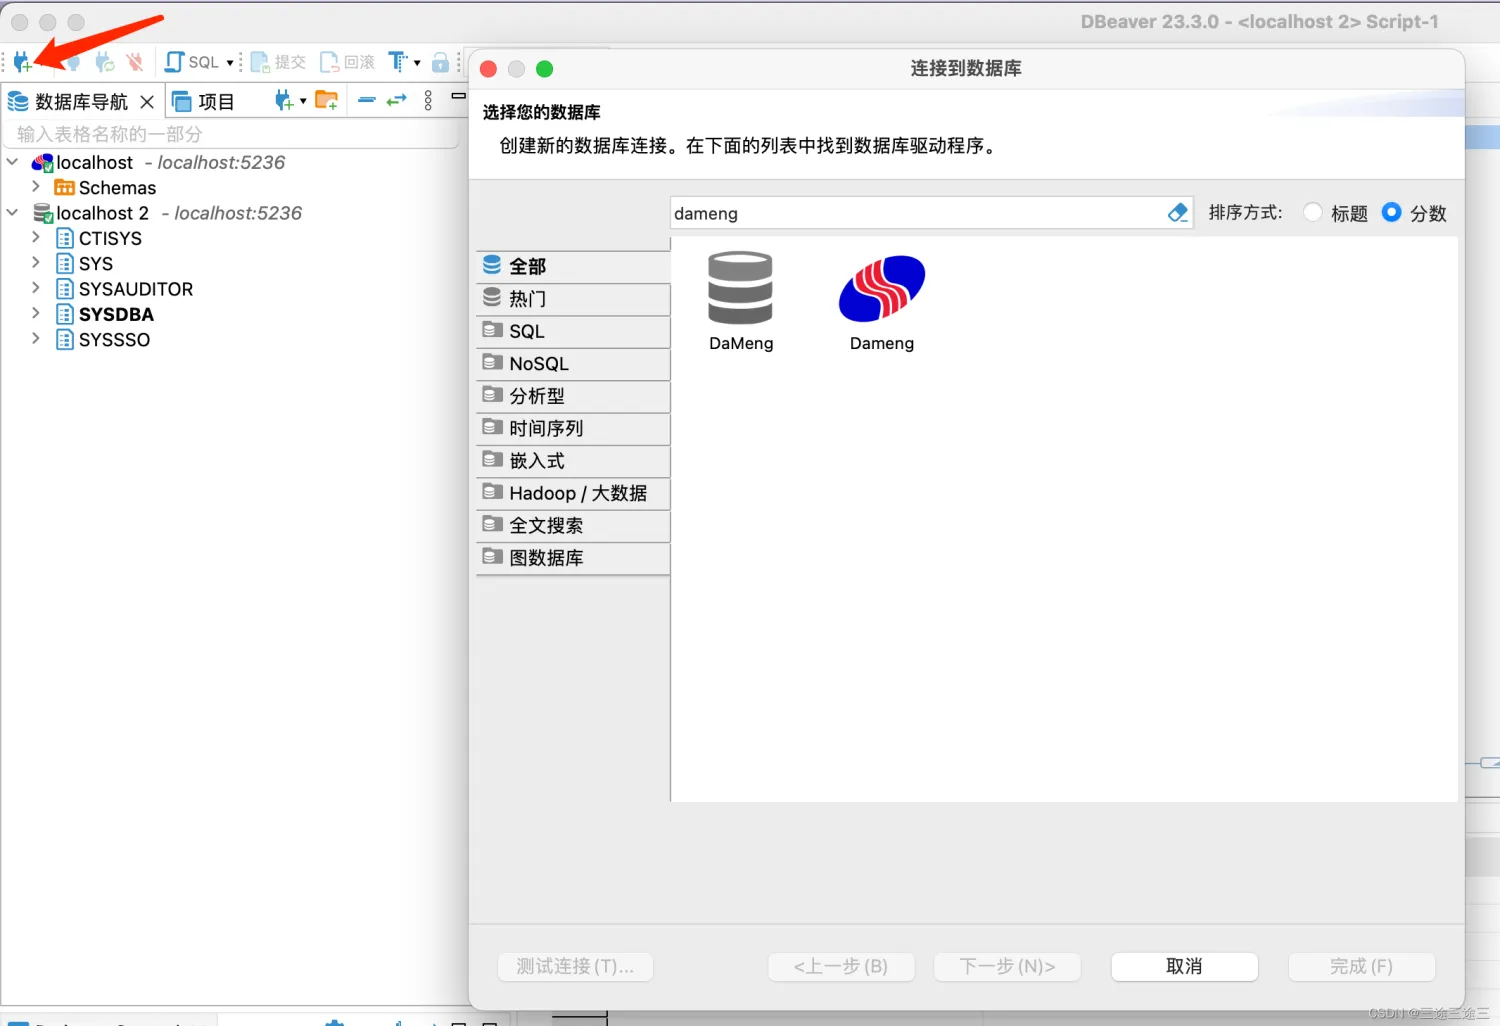
Task: Click the 测试连接 button
Action: [575, 966]
